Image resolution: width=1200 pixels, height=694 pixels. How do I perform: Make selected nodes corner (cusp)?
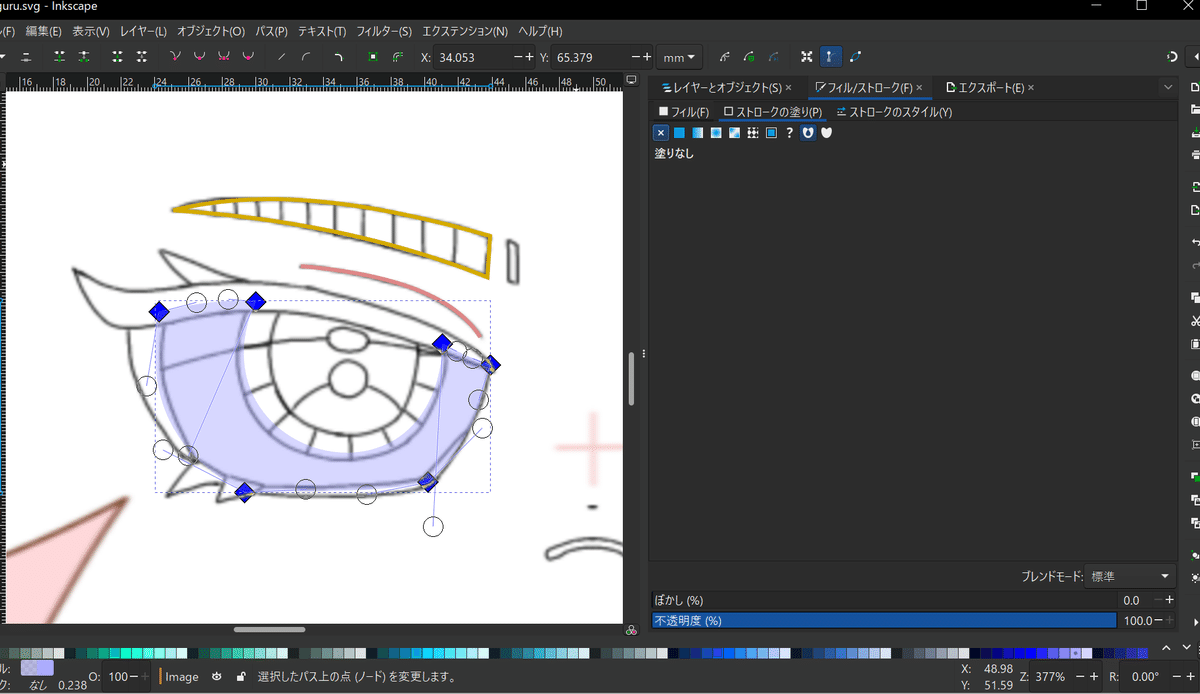coord(176,57)
